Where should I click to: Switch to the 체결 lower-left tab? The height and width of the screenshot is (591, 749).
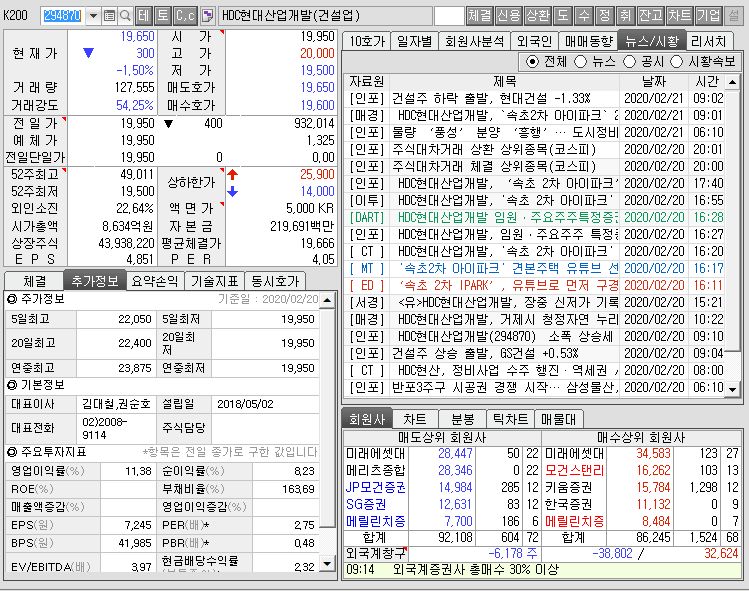pos(34,281)
